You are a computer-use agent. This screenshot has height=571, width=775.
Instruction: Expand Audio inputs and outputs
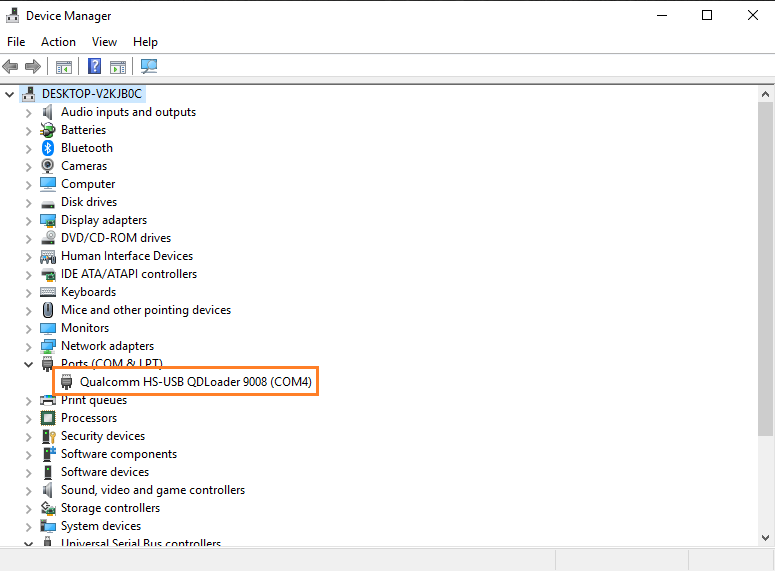(x=29, y=112)
